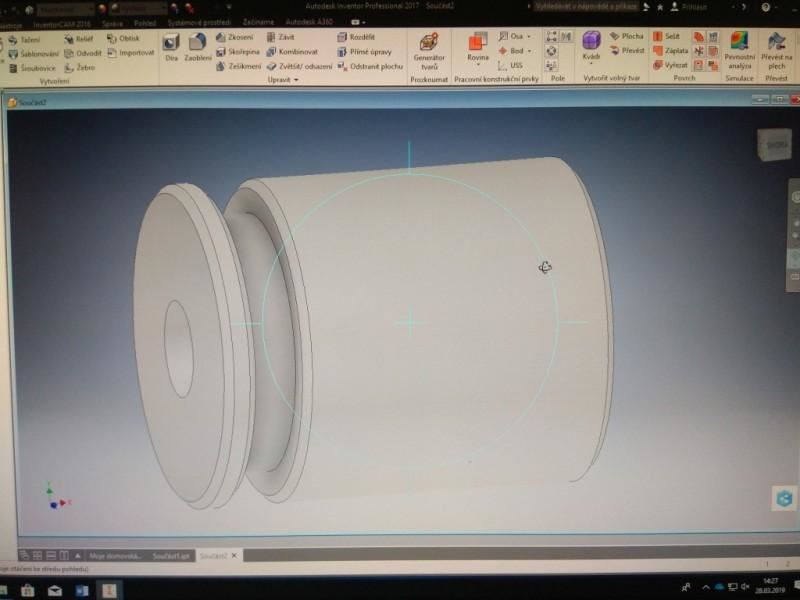Choose the Závit thread tool
The image size is (800, 600).
click(x=279, y=37)
